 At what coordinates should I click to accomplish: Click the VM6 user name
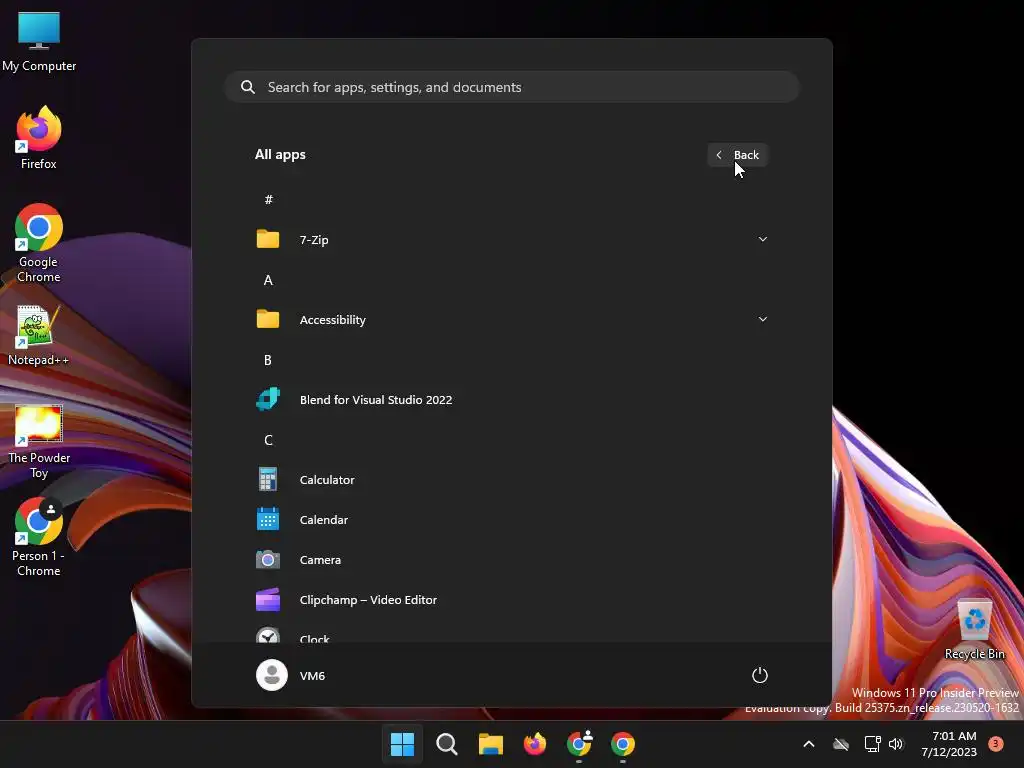coord(312,675)
